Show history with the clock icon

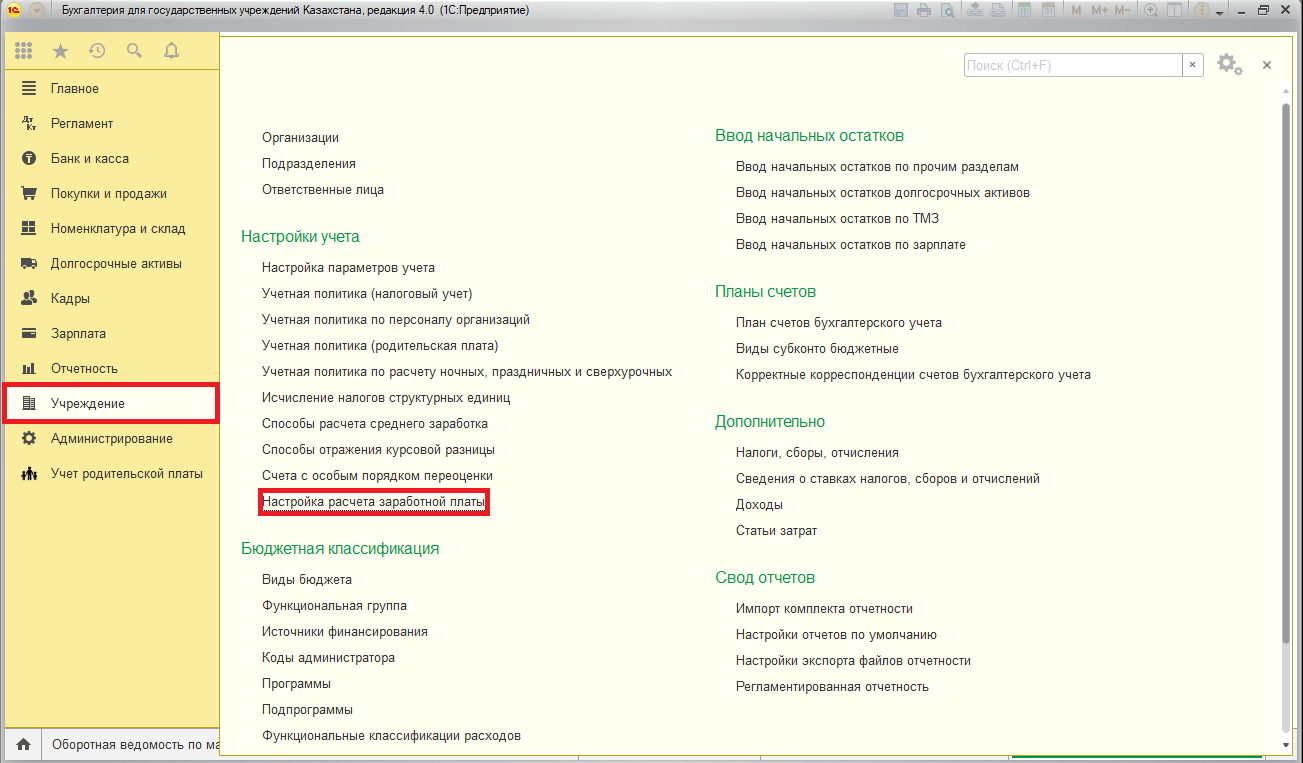pos(97,50)
